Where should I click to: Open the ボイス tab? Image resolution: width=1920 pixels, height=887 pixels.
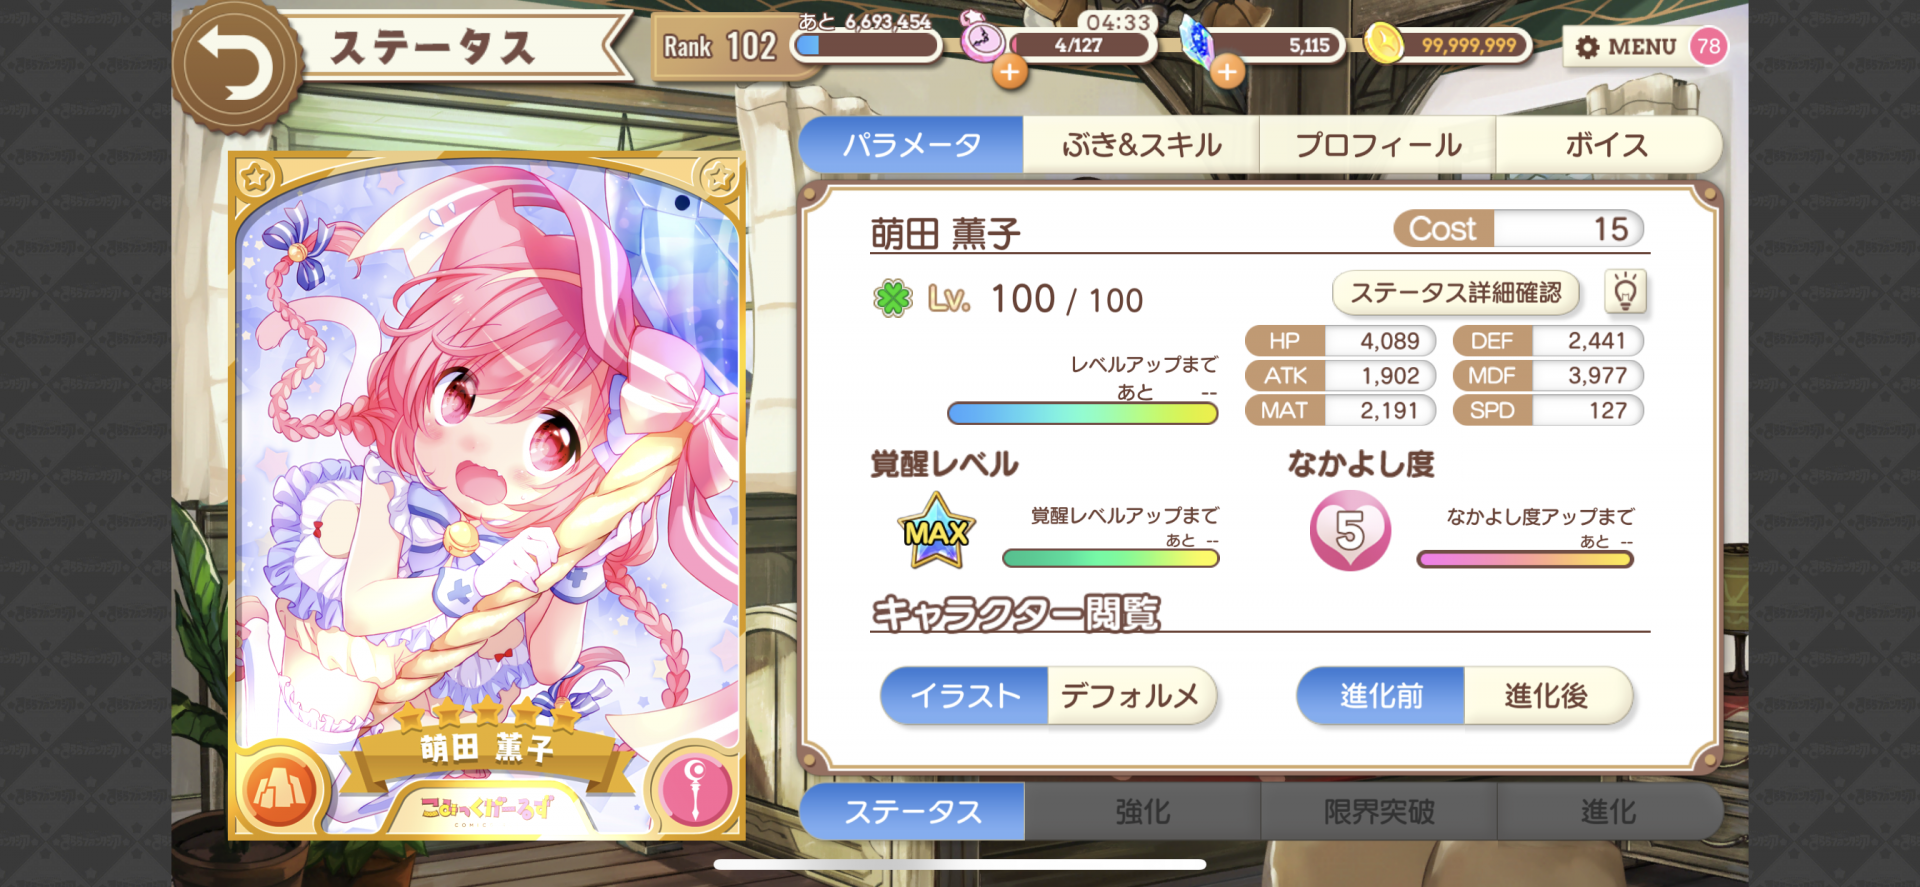[1608, 145]
